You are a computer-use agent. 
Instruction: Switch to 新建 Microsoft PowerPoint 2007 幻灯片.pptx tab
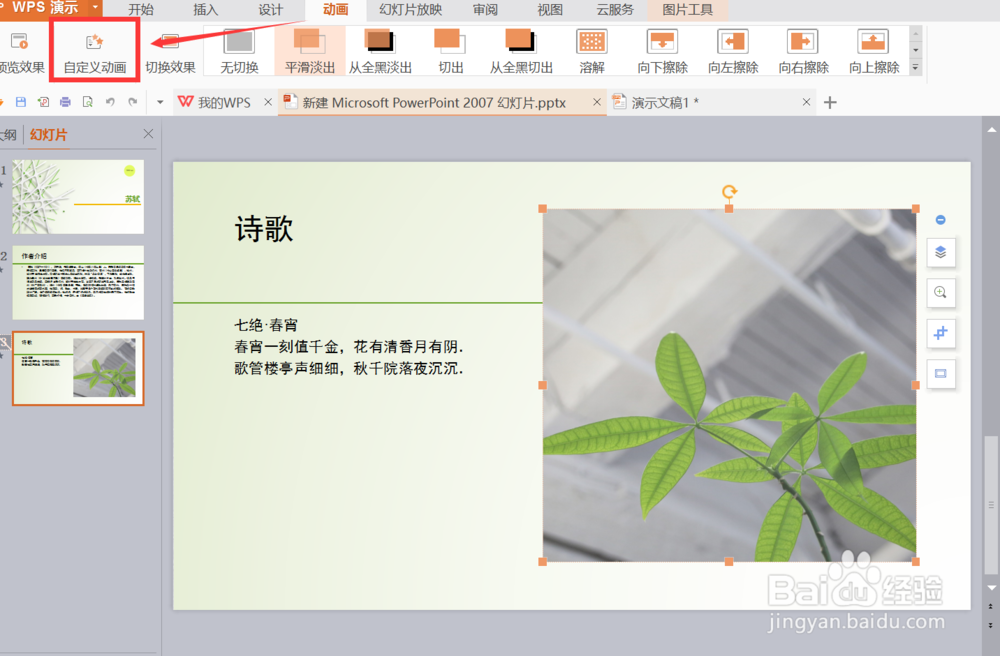click(434, 103)
